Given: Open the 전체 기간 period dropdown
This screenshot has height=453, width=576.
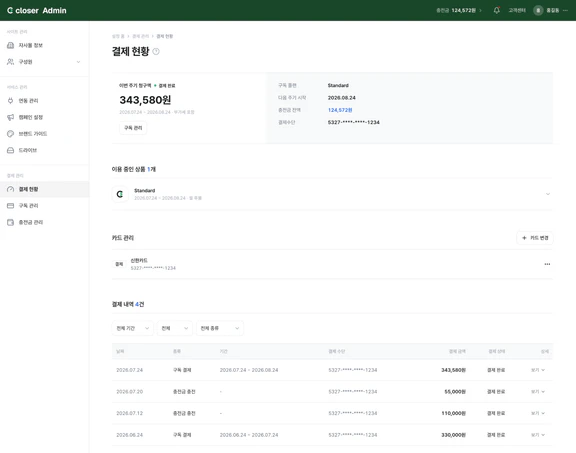Looking at the screenshot, I should 133,328.
